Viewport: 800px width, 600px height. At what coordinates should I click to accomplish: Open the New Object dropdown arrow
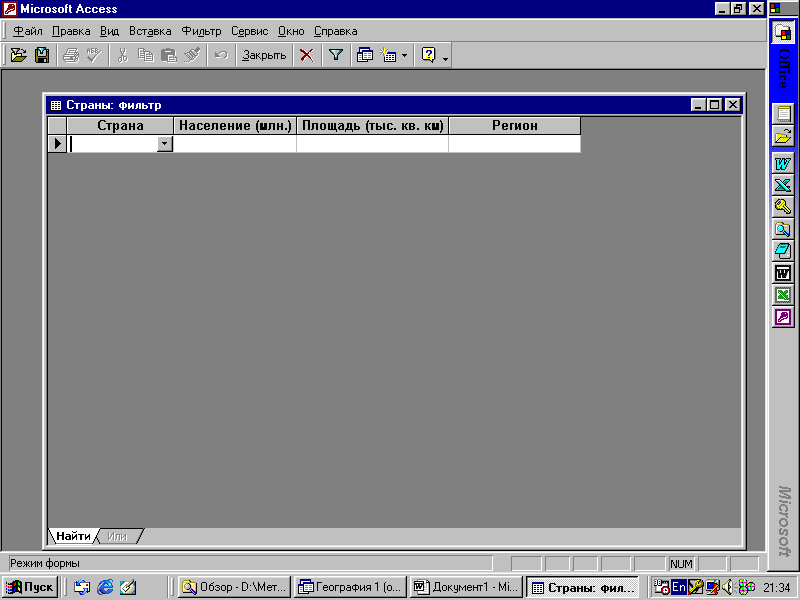(404, 55)
